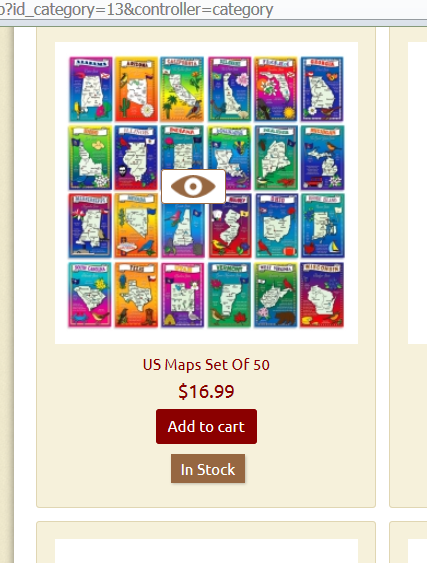Select the California map postcard

(x=182, y=89)
